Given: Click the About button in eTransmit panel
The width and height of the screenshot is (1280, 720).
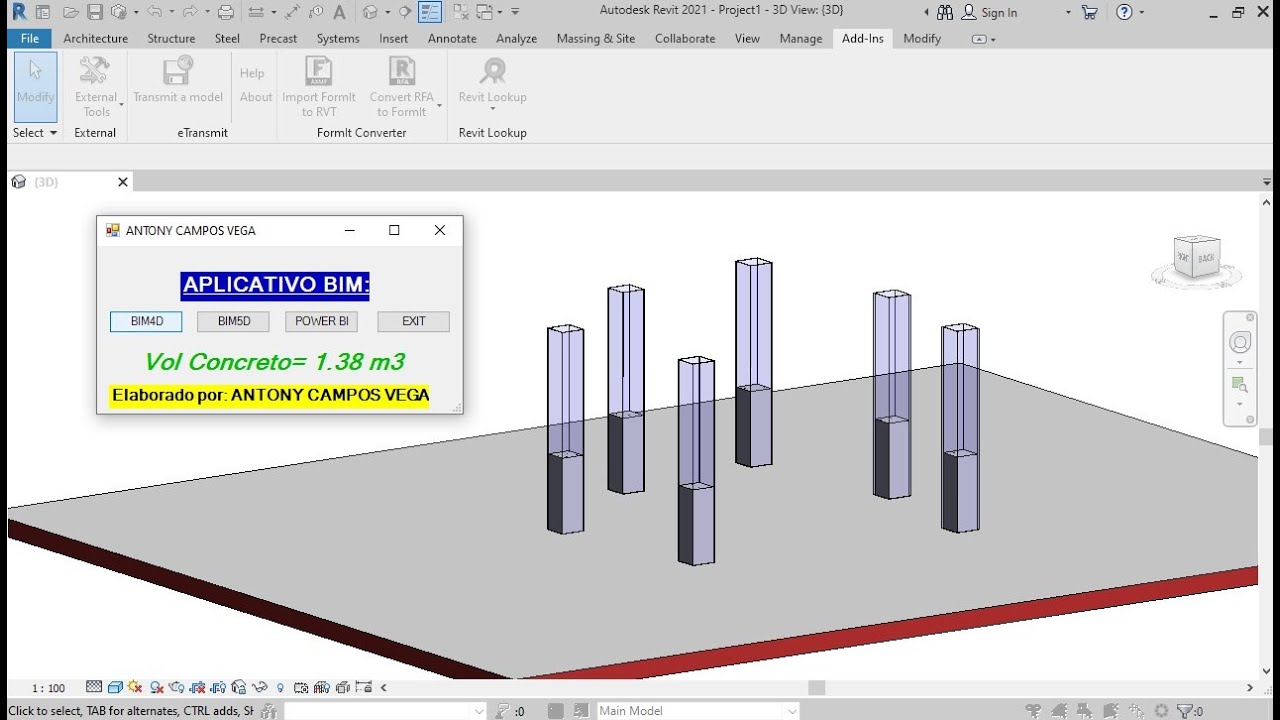Looking at the screenshot, I should click(256, 97).
